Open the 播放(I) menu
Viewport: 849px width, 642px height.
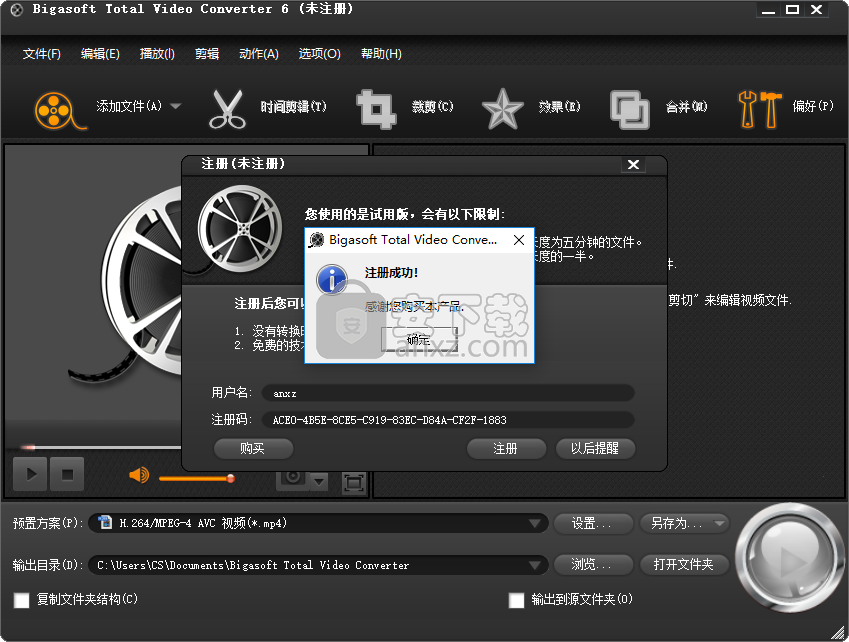157,54
